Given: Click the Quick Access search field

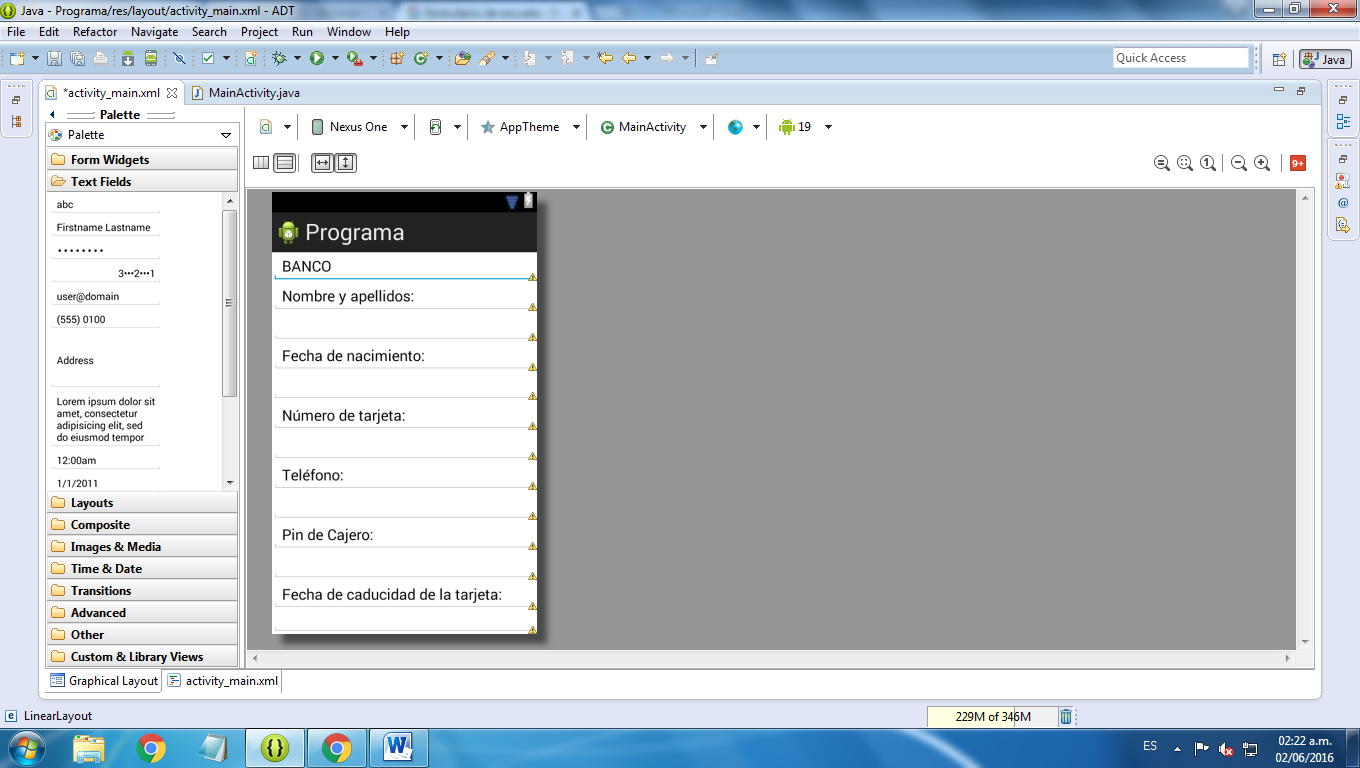Looking at the screenshot, I should coord(1181,58).
